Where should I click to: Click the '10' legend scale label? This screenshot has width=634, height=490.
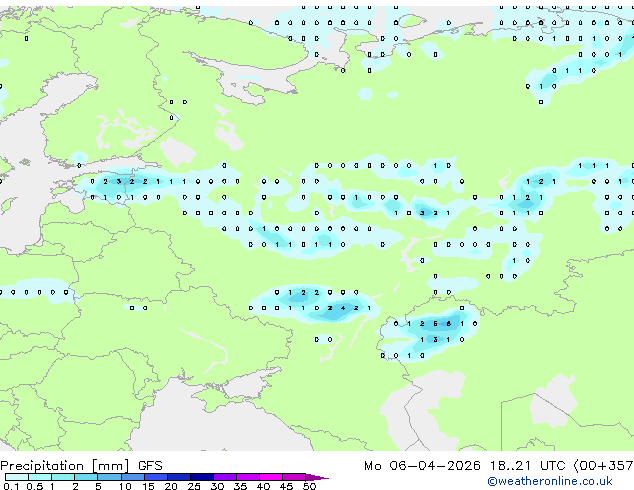(125, 486)
